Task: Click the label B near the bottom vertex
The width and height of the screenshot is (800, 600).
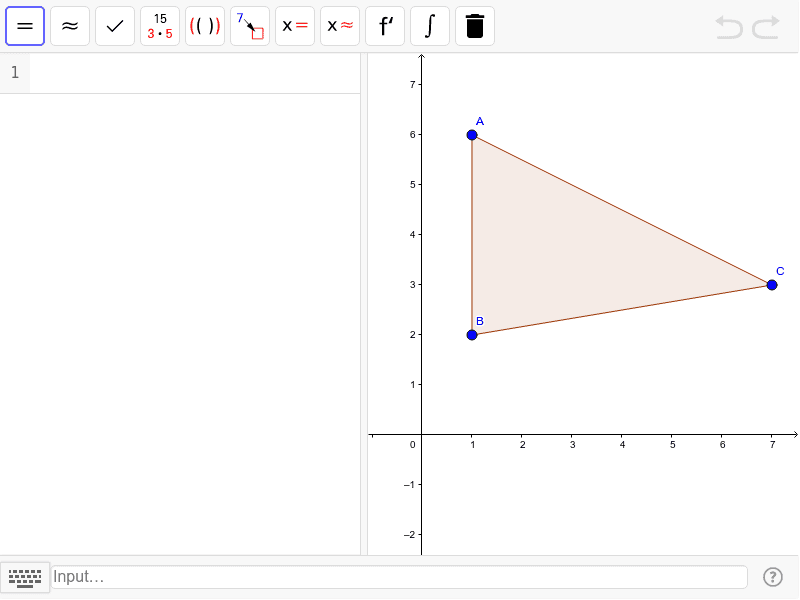Action: point(480,321)
